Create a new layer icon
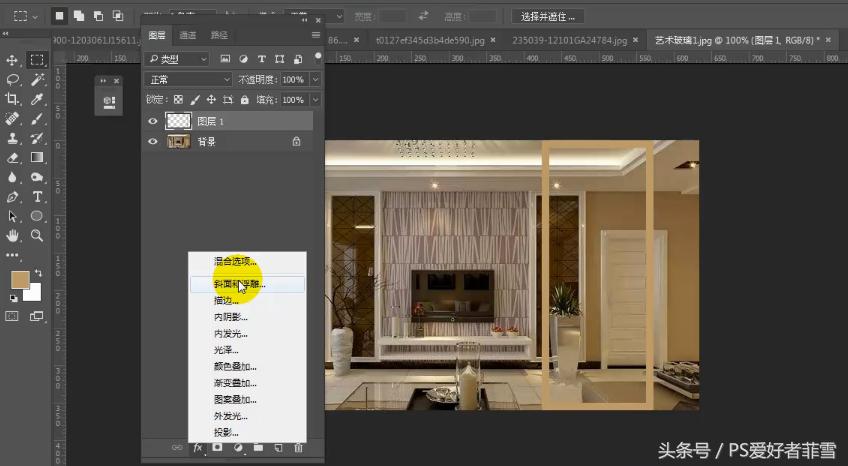 coord(278,448)
